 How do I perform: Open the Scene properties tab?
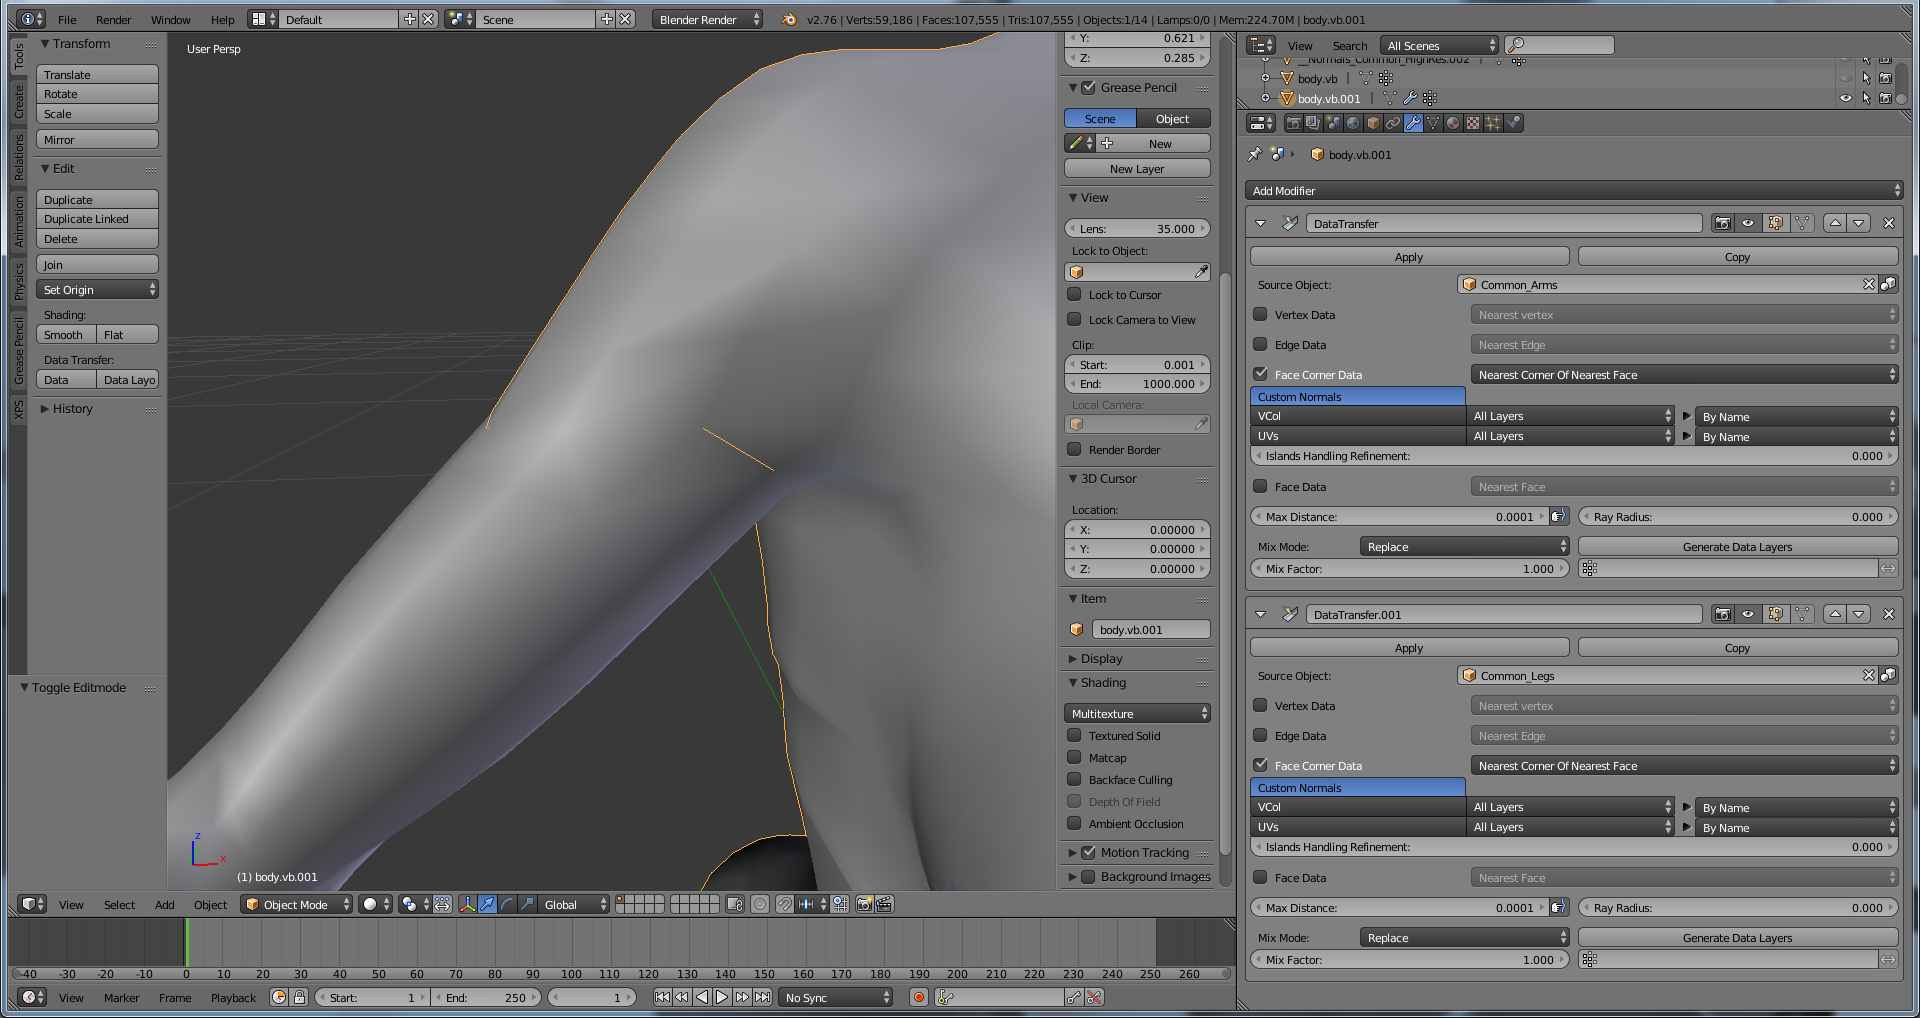tap(1333, 123)
